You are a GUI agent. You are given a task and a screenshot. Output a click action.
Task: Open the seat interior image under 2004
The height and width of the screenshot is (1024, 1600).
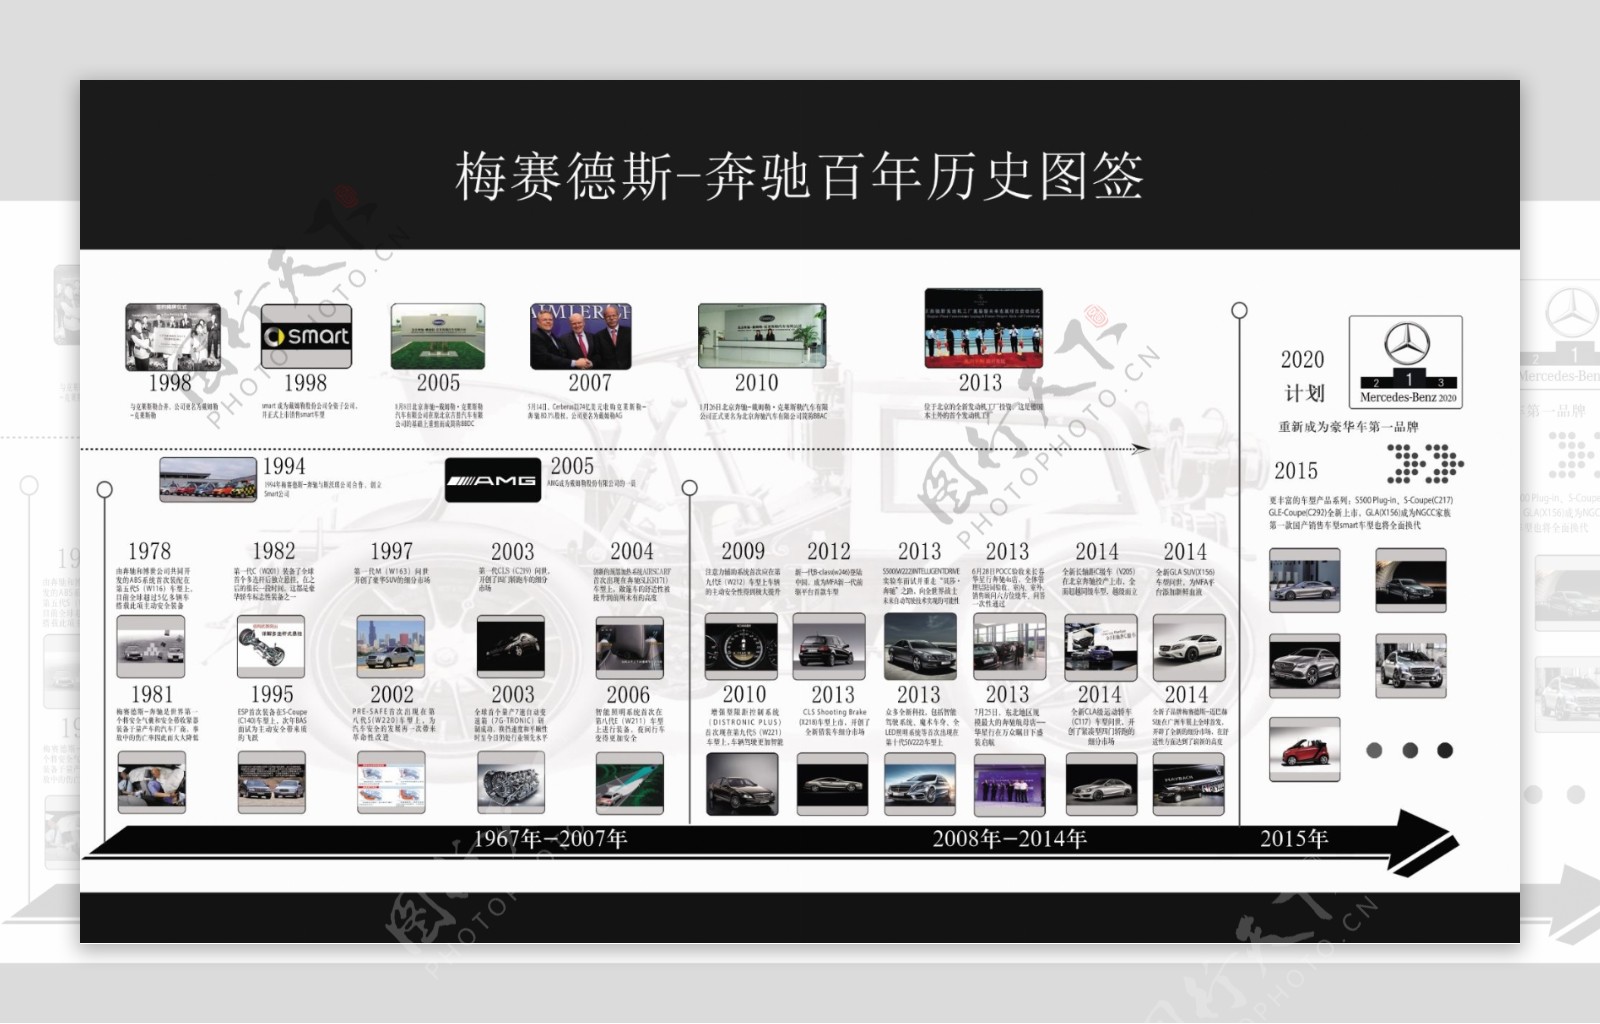630,647
